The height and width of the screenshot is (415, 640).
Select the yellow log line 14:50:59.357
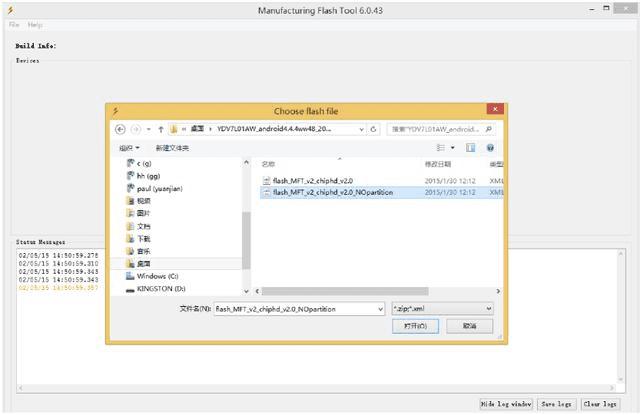(58, 288)
